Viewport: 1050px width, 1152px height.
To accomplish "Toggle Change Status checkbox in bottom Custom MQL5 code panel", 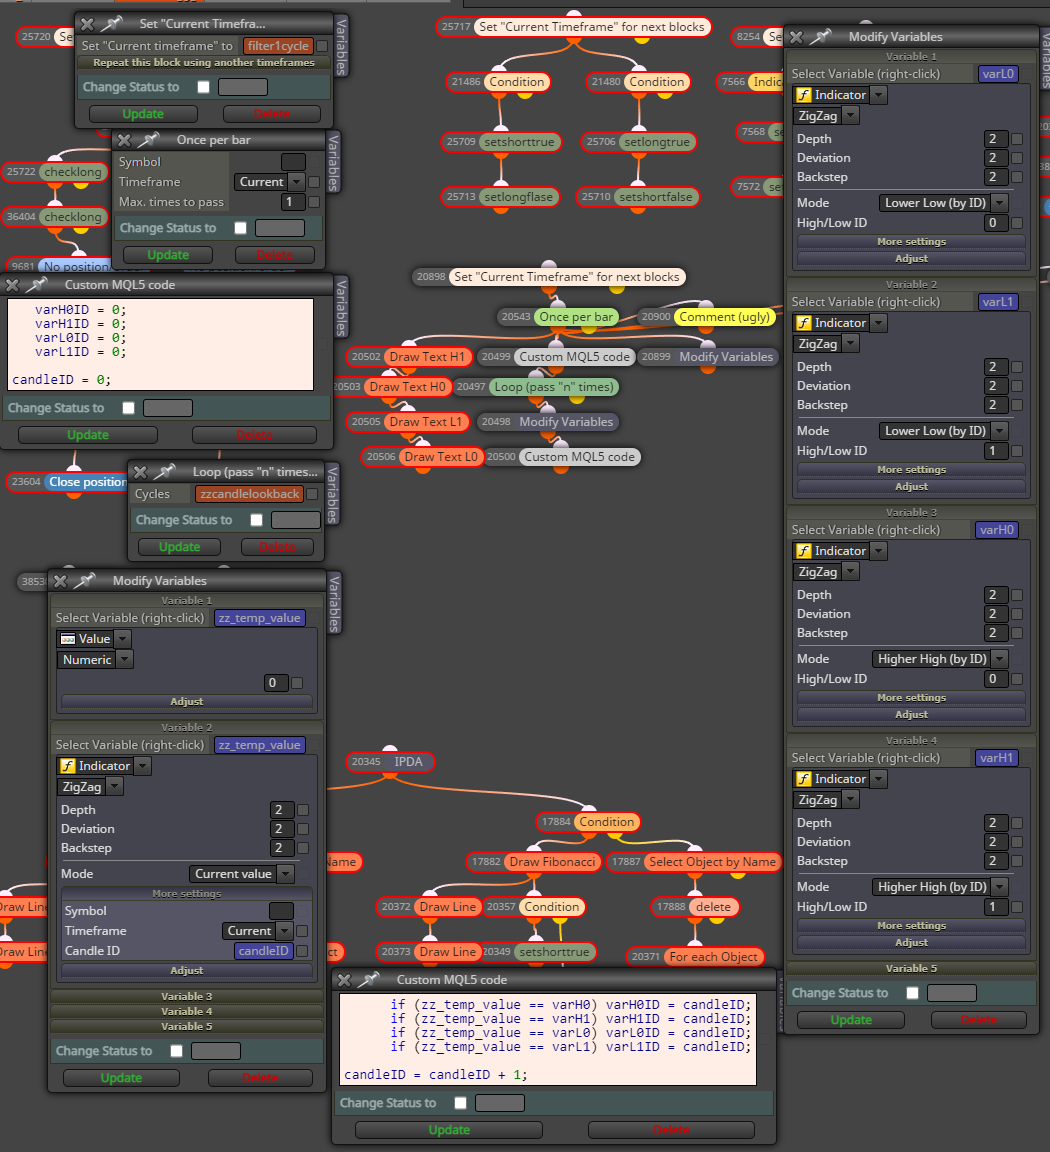I will coord(461,1103).
